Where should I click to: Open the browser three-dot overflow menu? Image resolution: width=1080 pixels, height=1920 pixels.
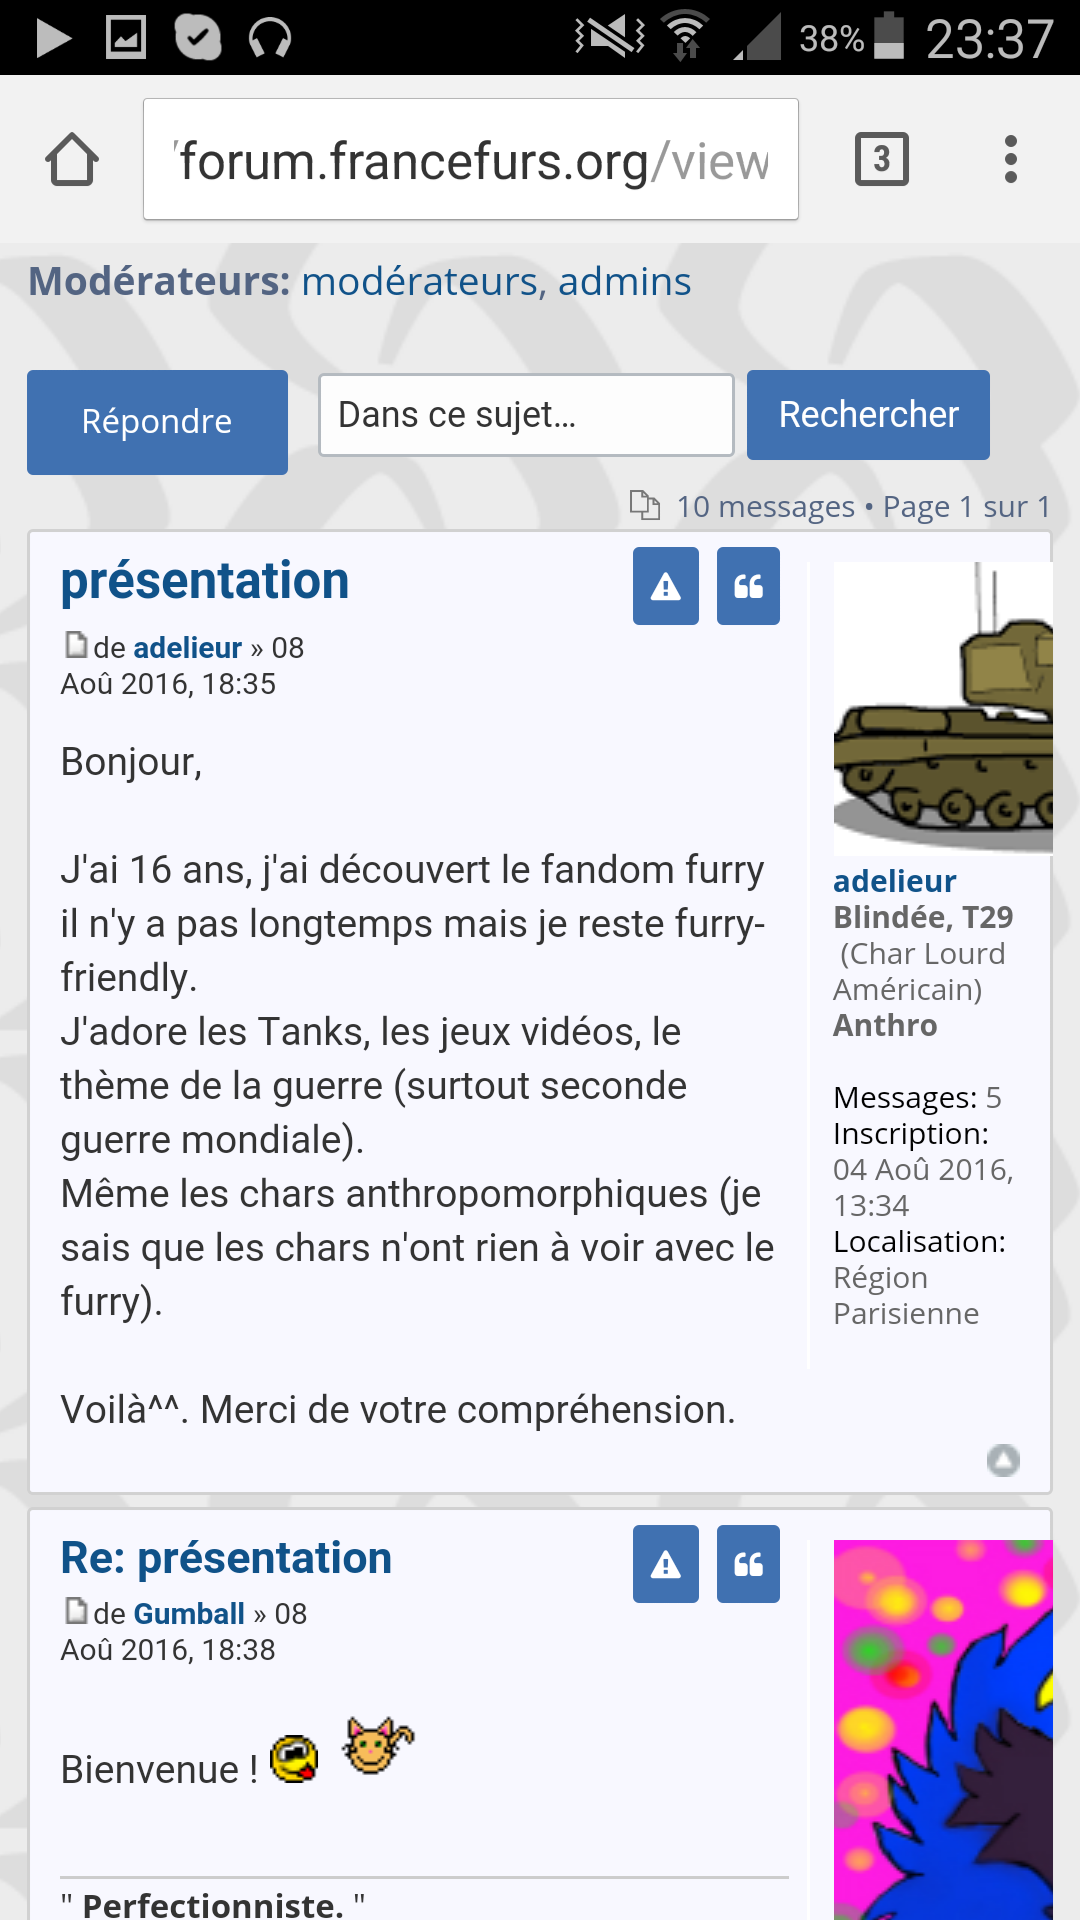point(1010,159)
